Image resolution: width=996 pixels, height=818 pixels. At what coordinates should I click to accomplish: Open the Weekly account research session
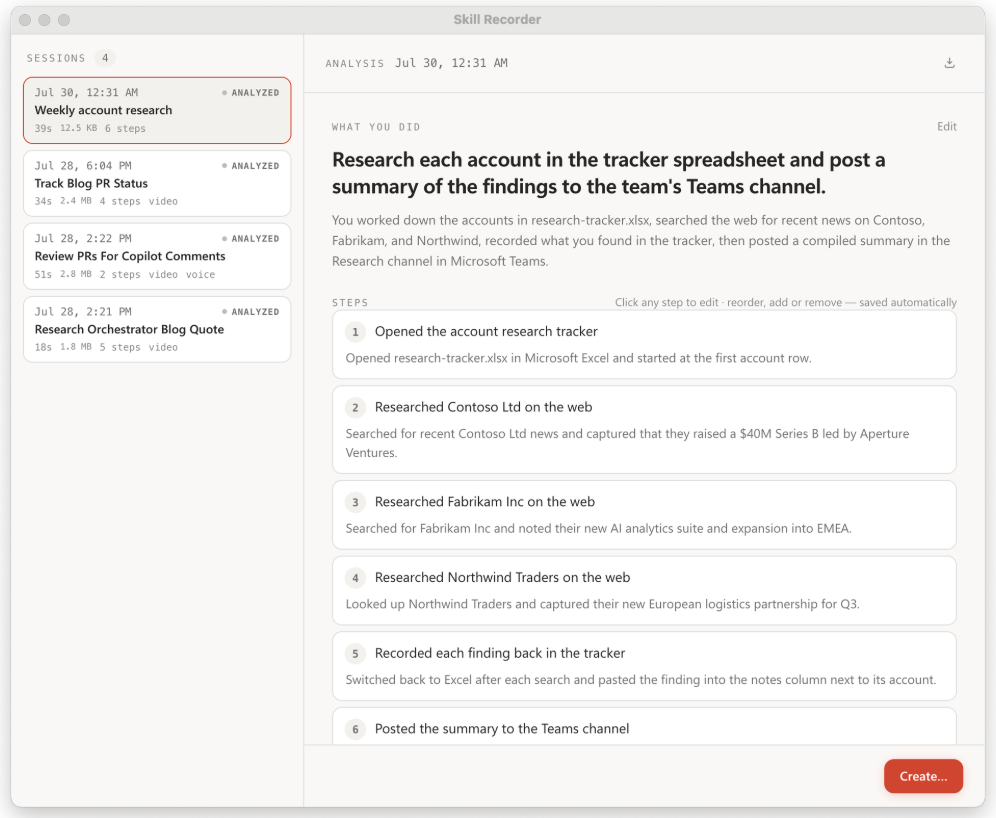tap(157, 111)
